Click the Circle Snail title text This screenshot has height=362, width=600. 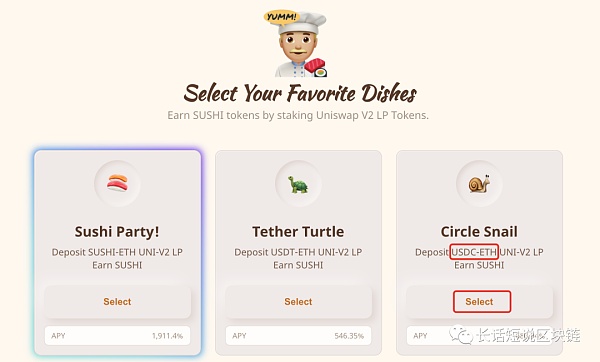479,232
